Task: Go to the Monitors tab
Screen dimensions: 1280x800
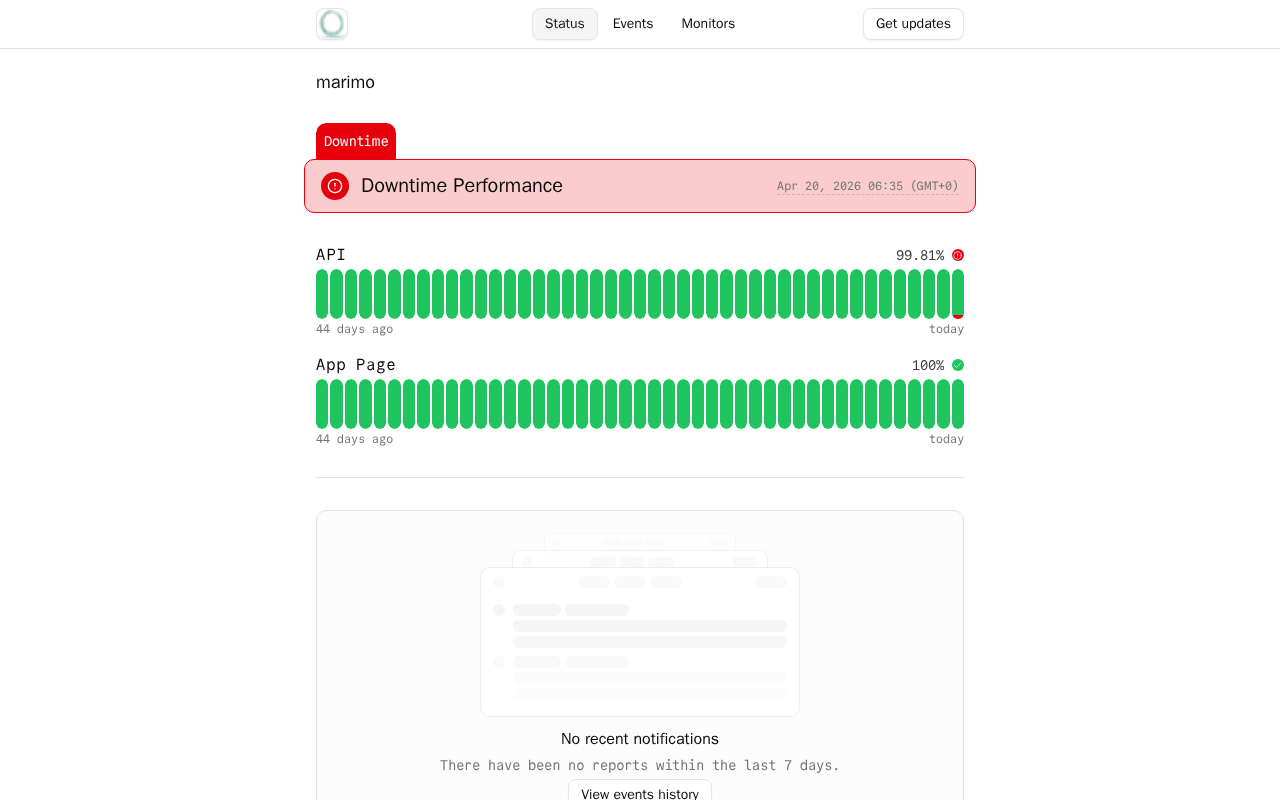Action: 708,24
